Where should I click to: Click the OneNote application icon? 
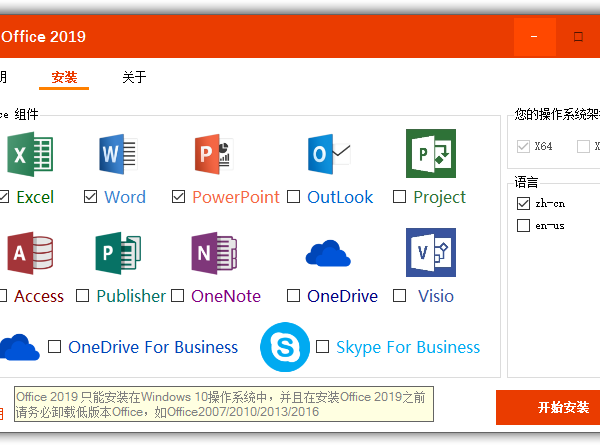(x=214, y=253)
